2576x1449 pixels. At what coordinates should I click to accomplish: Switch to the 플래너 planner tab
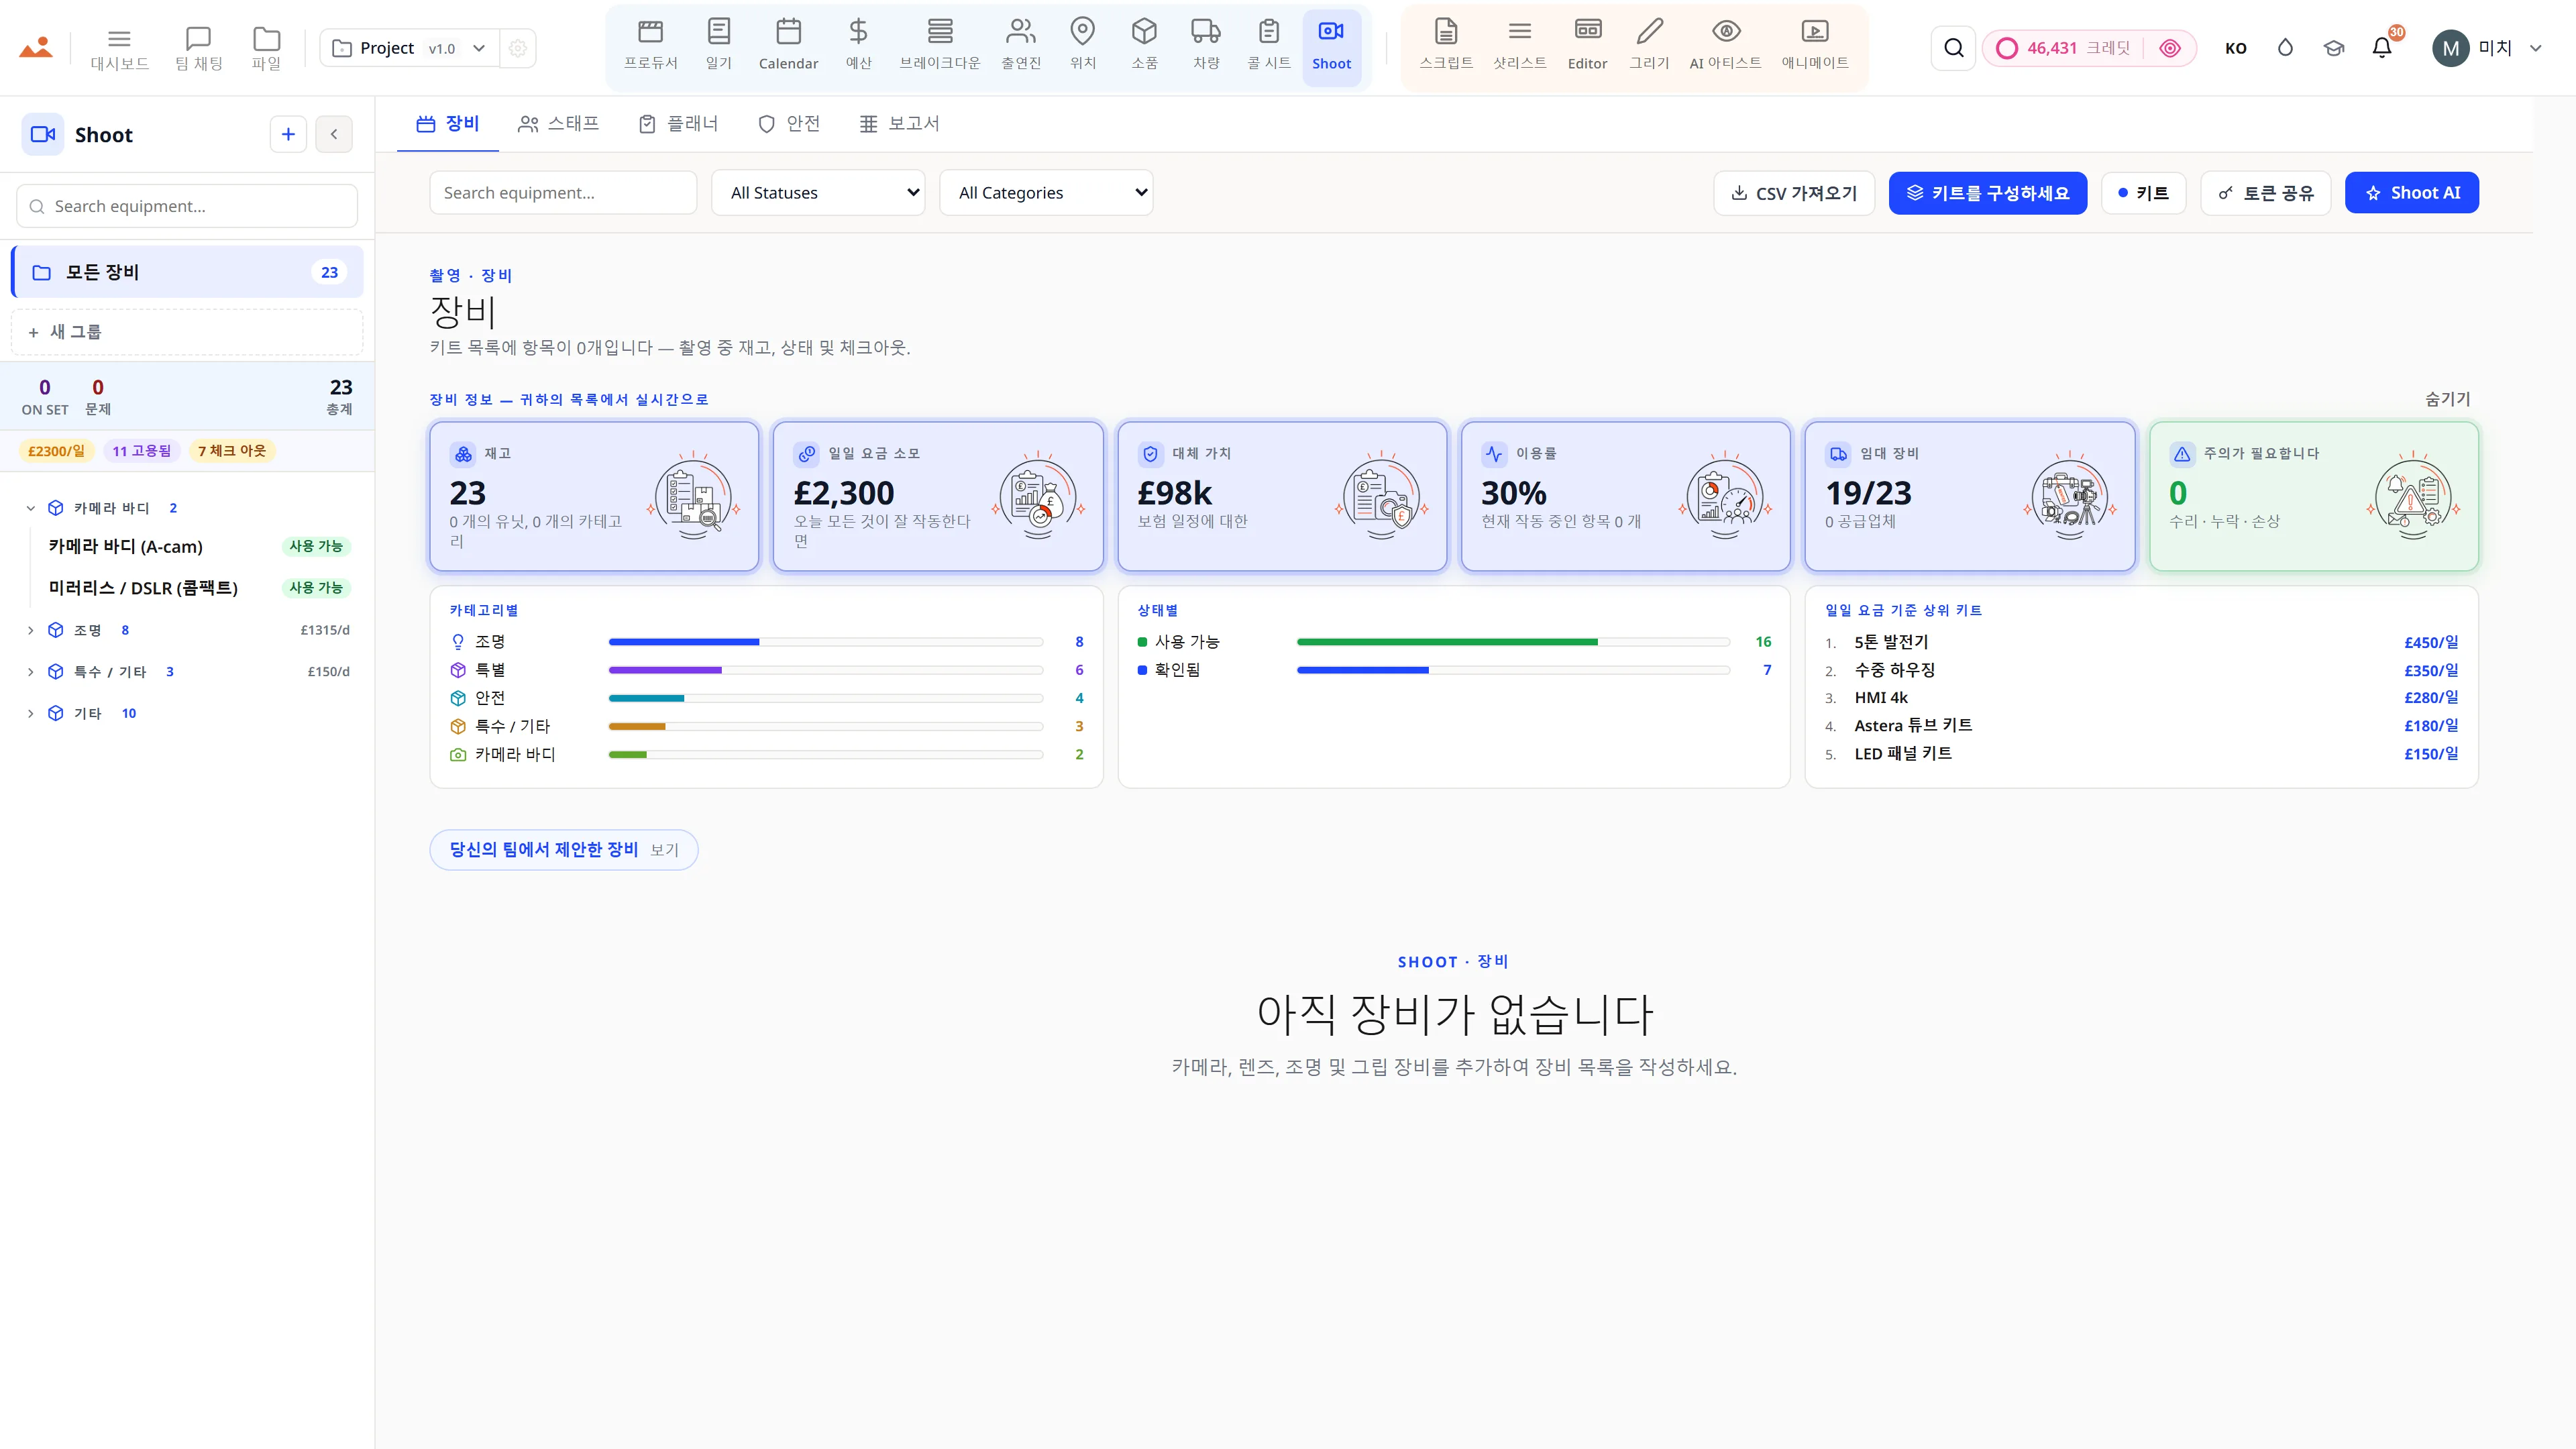click(x=679, y=124)
